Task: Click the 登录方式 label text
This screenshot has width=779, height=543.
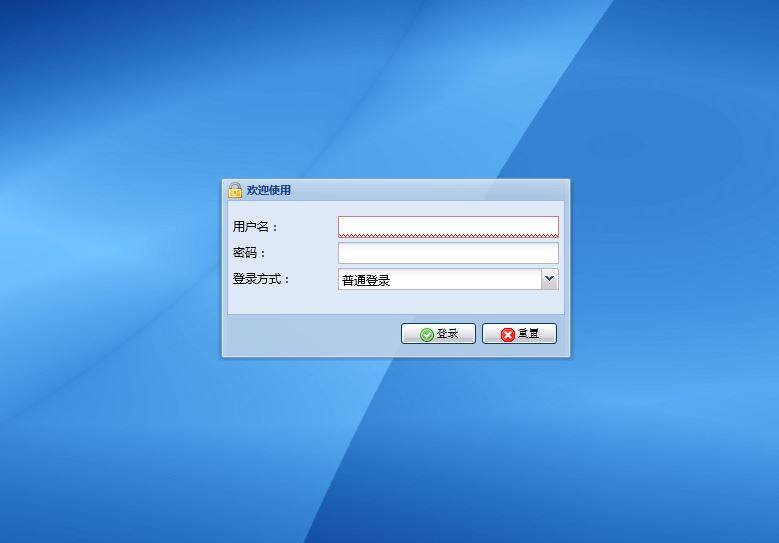Action: coord(261,279)
